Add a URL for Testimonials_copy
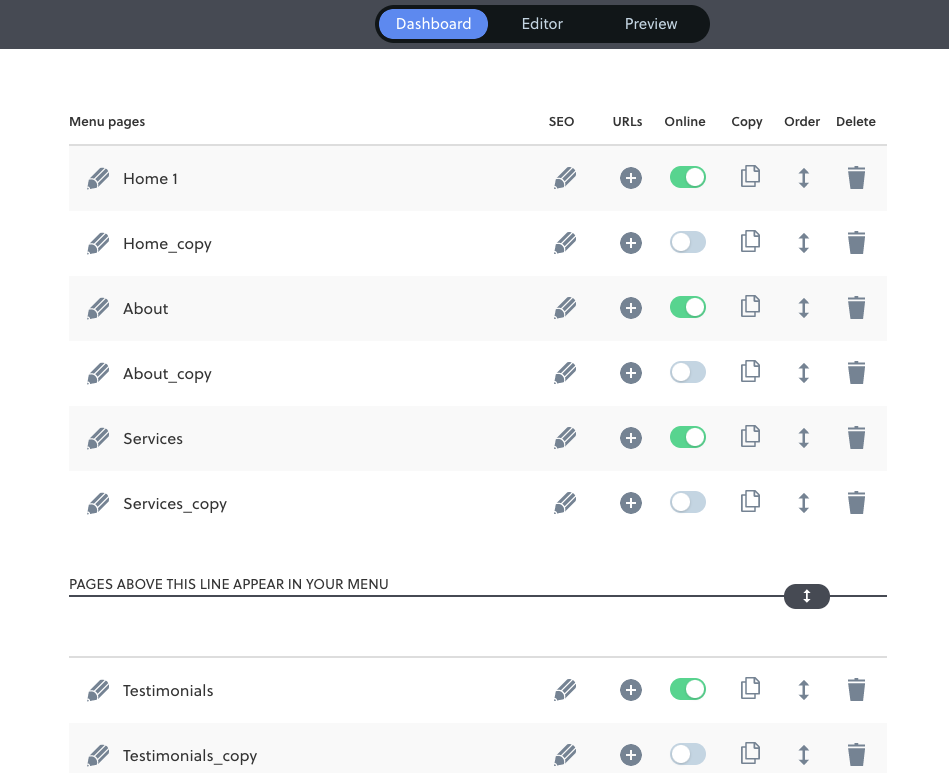 (x=631, y=755)
